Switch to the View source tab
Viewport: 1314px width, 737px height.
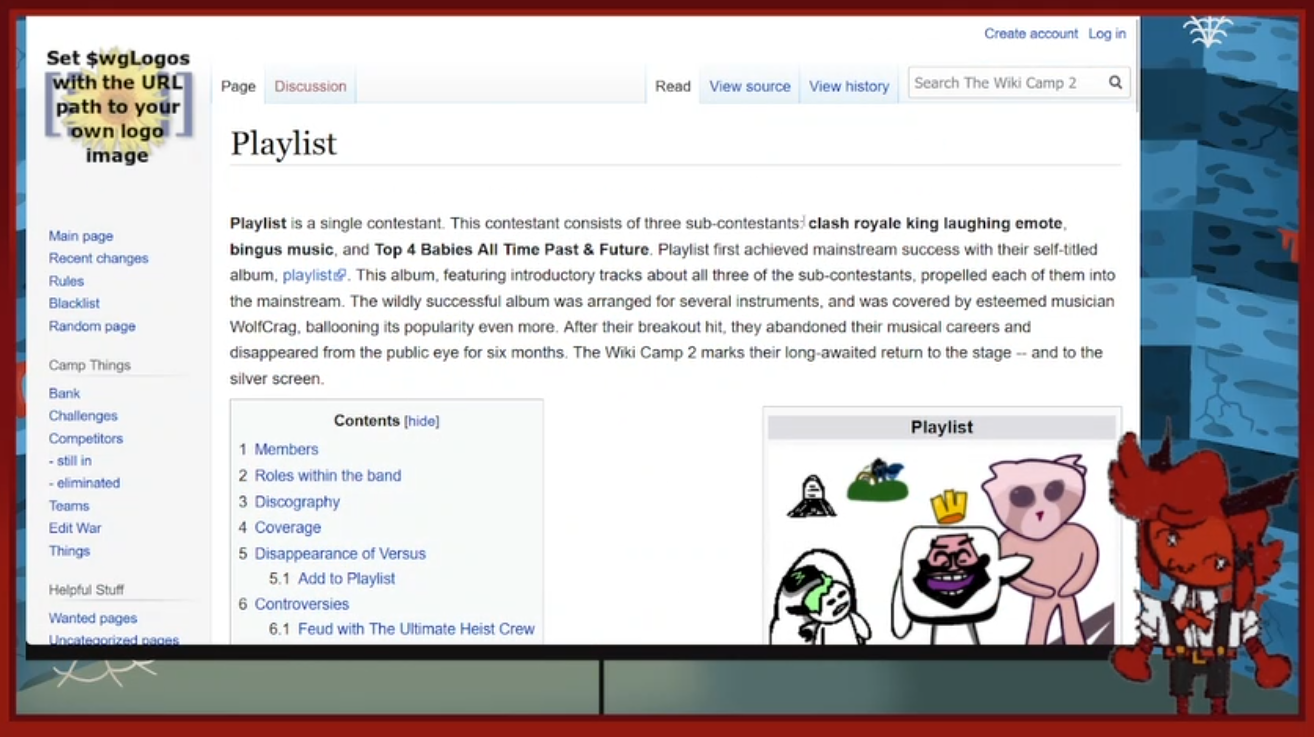[749, 86]
